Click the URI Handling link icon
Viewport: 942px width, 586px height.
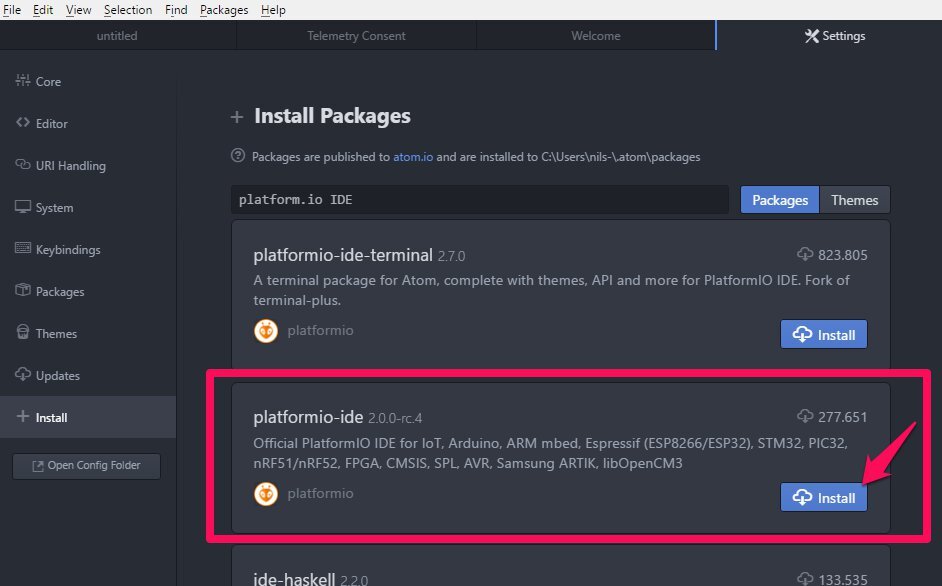coord(23,165)
